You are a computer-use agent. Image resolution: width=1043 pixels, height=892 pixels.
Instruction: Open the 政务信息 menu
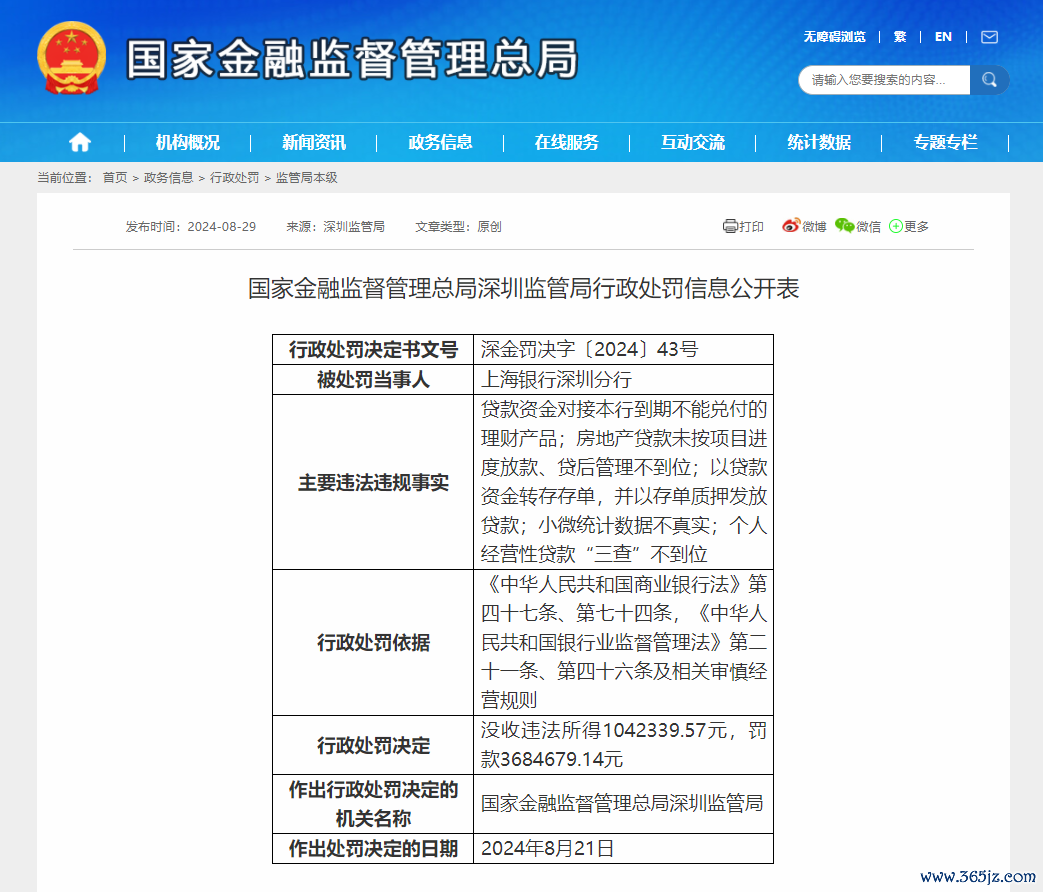point(440,142)
